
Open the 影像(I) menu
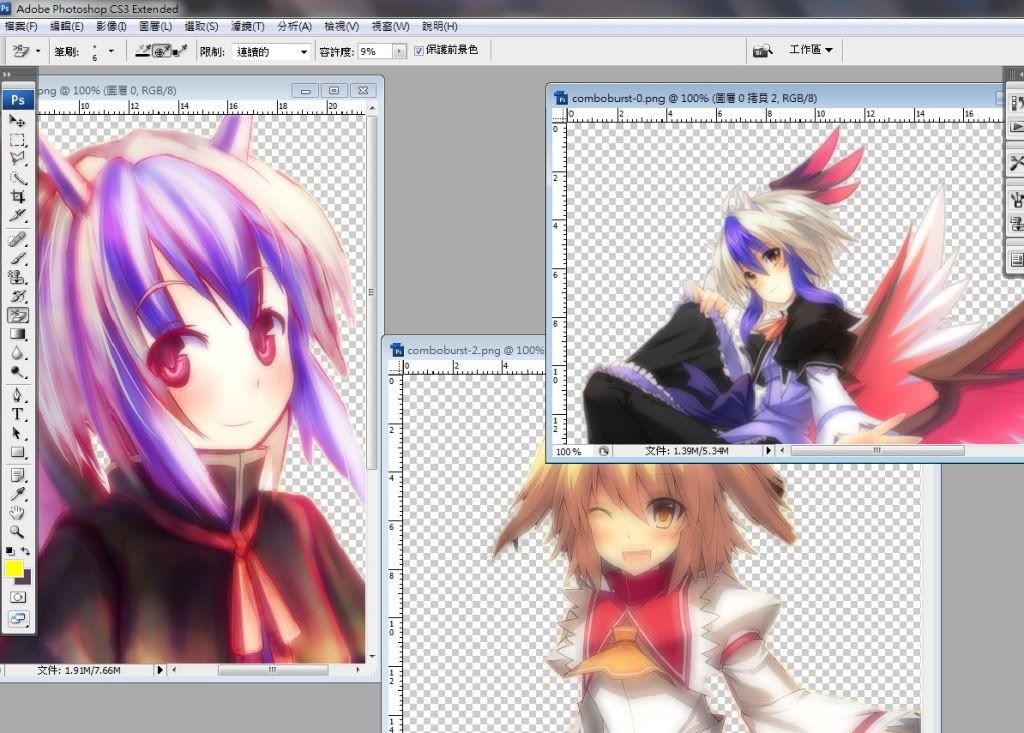[x=111, y=26]
